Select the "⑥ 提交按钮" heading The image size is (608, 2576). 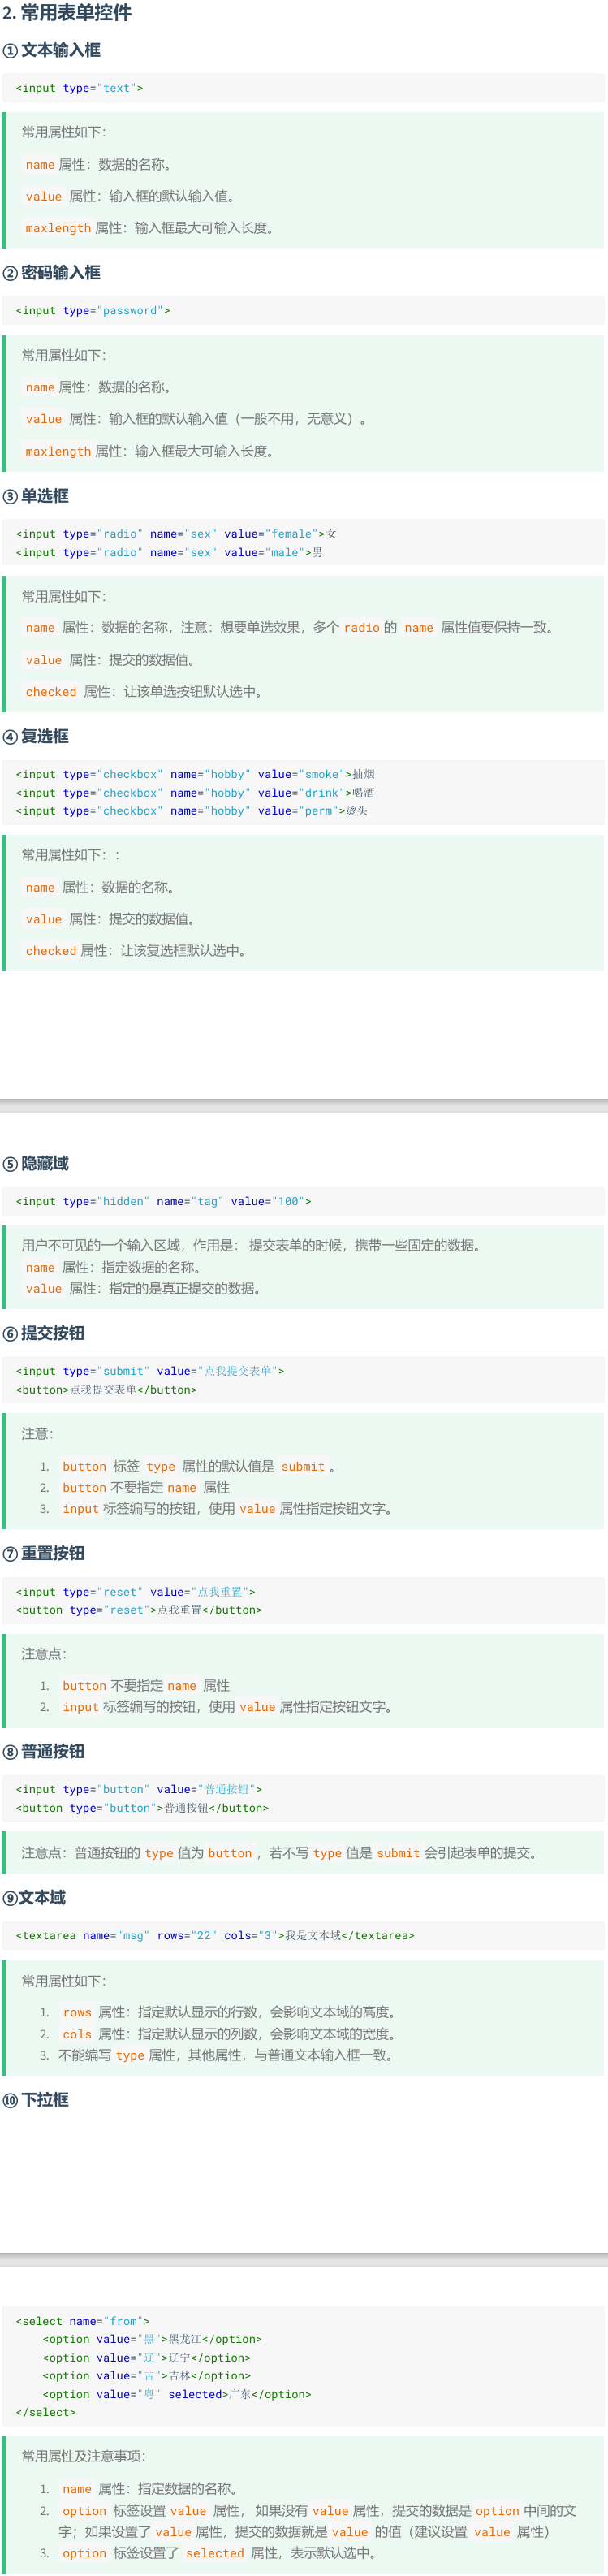pyautogui.click(x=43, y=1334)
